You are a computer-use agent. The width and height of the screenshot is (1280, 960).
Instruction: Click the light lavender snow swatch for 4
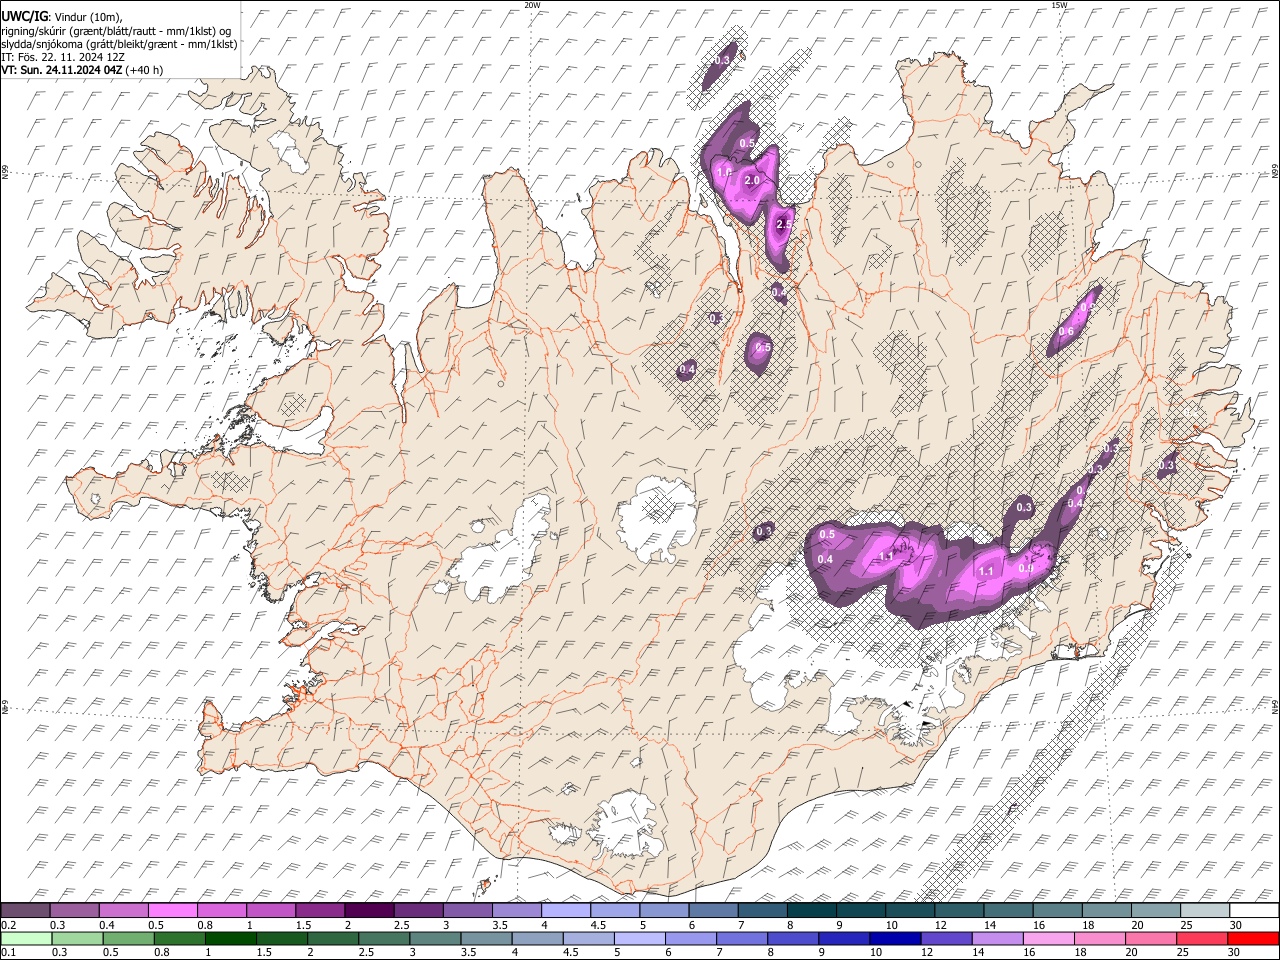click(566, 911)
